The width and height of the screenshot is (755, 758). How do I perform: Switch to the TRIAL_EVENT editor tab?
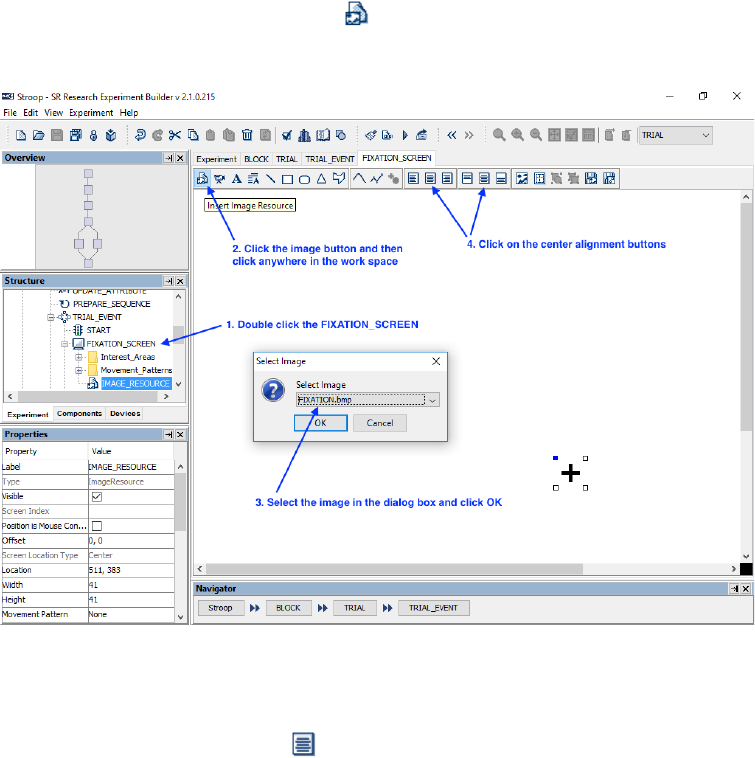click(330, 159)
